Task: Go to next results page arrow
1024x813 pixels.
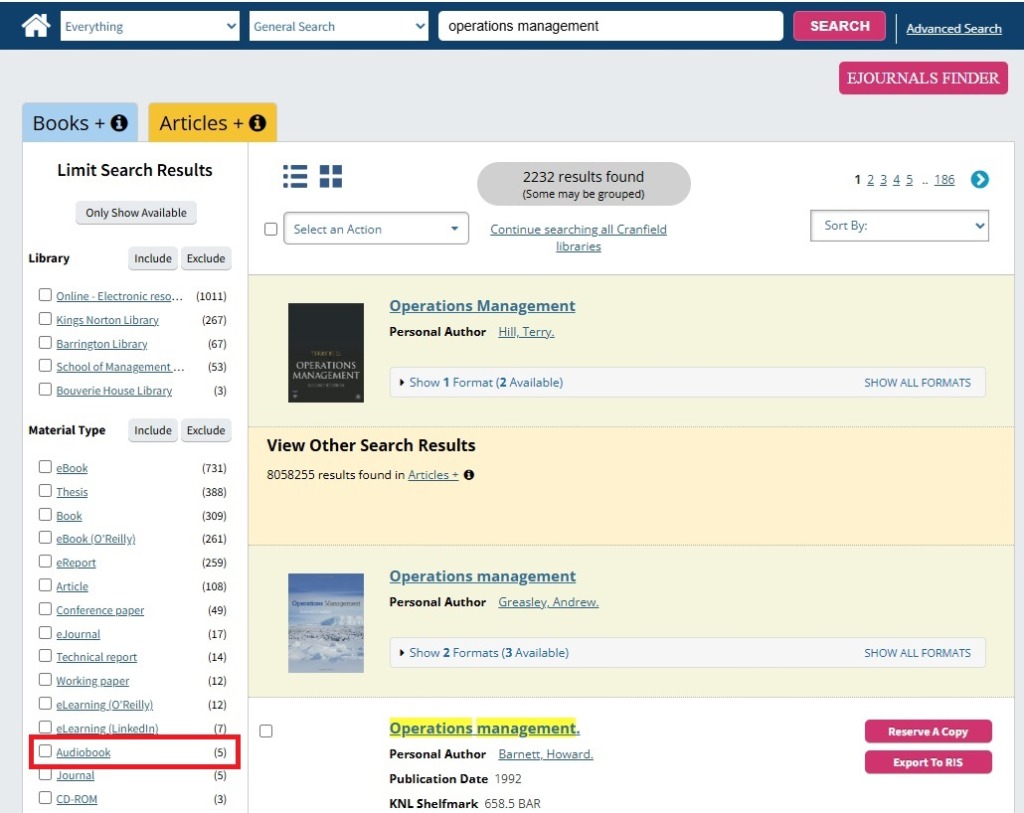Action: click(980, 179)
